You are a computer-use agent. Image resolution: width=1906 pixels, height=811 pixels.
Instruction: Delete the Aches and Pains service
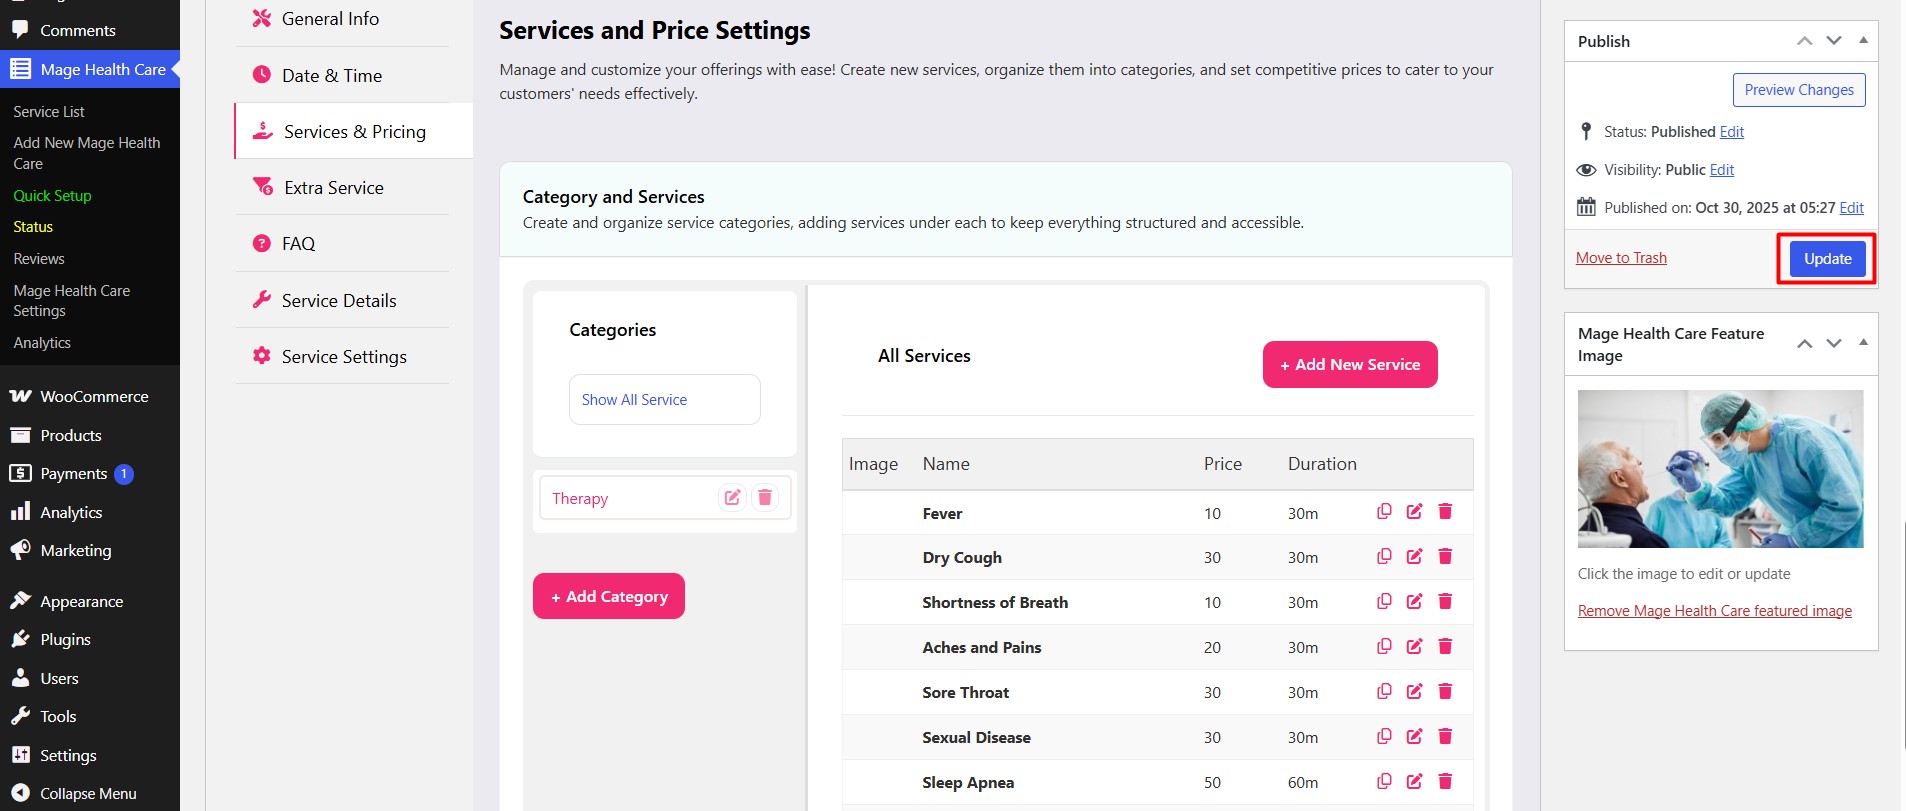coord(1445,647)
